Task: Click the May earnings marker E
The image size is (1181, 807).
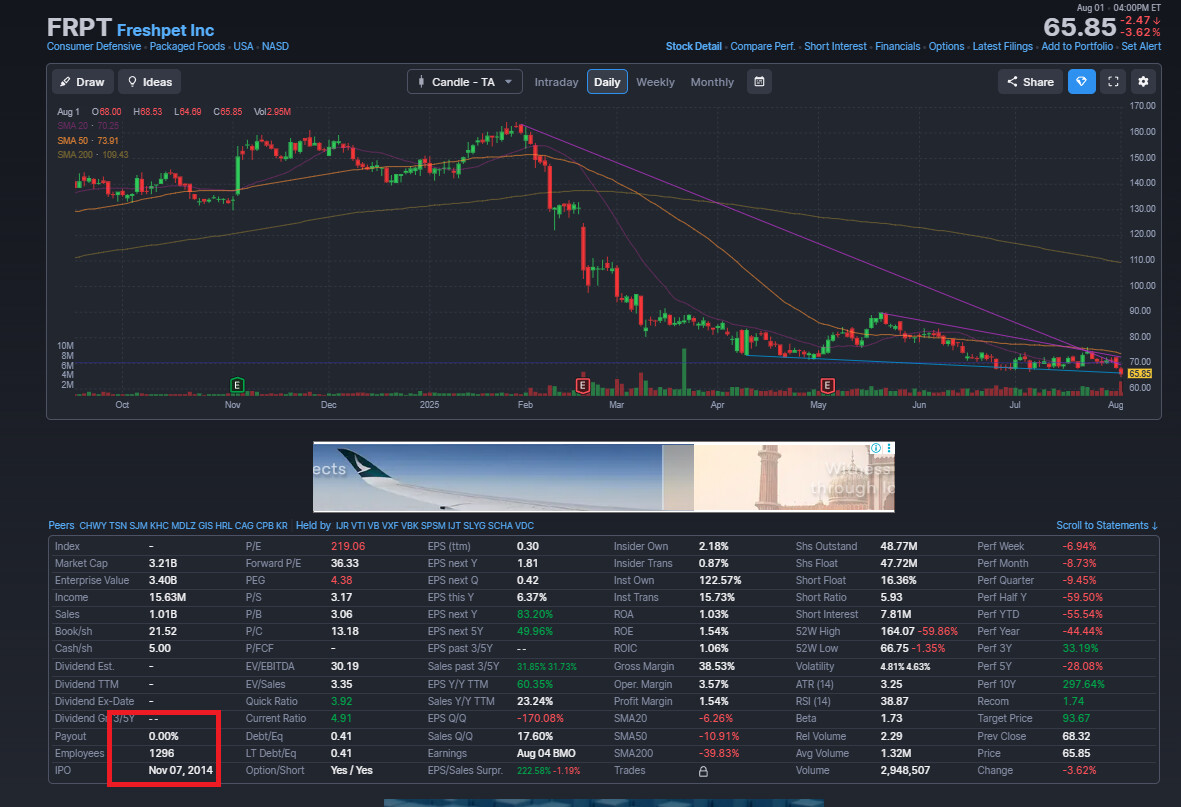Action: [827, 385]
